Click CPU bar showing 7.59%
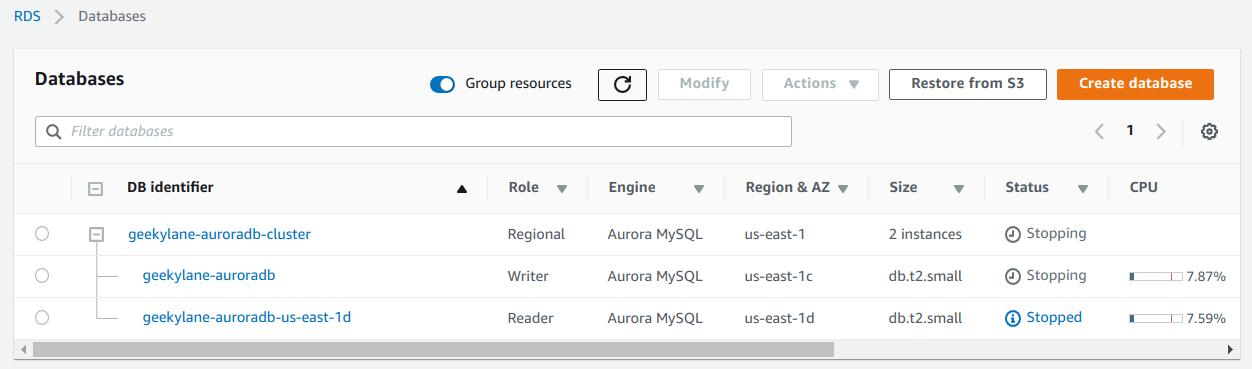This screenshot has height=369, width=1252. (x=1156, y=319)
